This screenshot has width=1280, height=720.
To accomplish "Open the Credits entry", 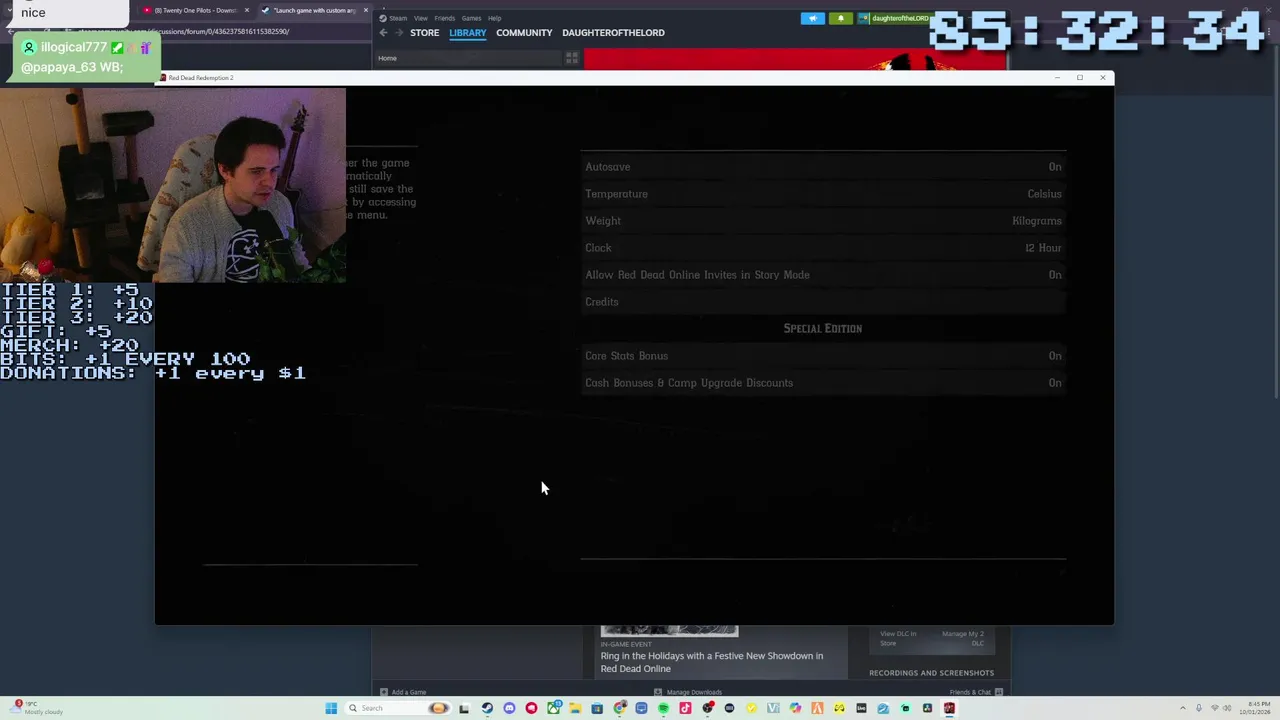I will [x=823, y=302].
